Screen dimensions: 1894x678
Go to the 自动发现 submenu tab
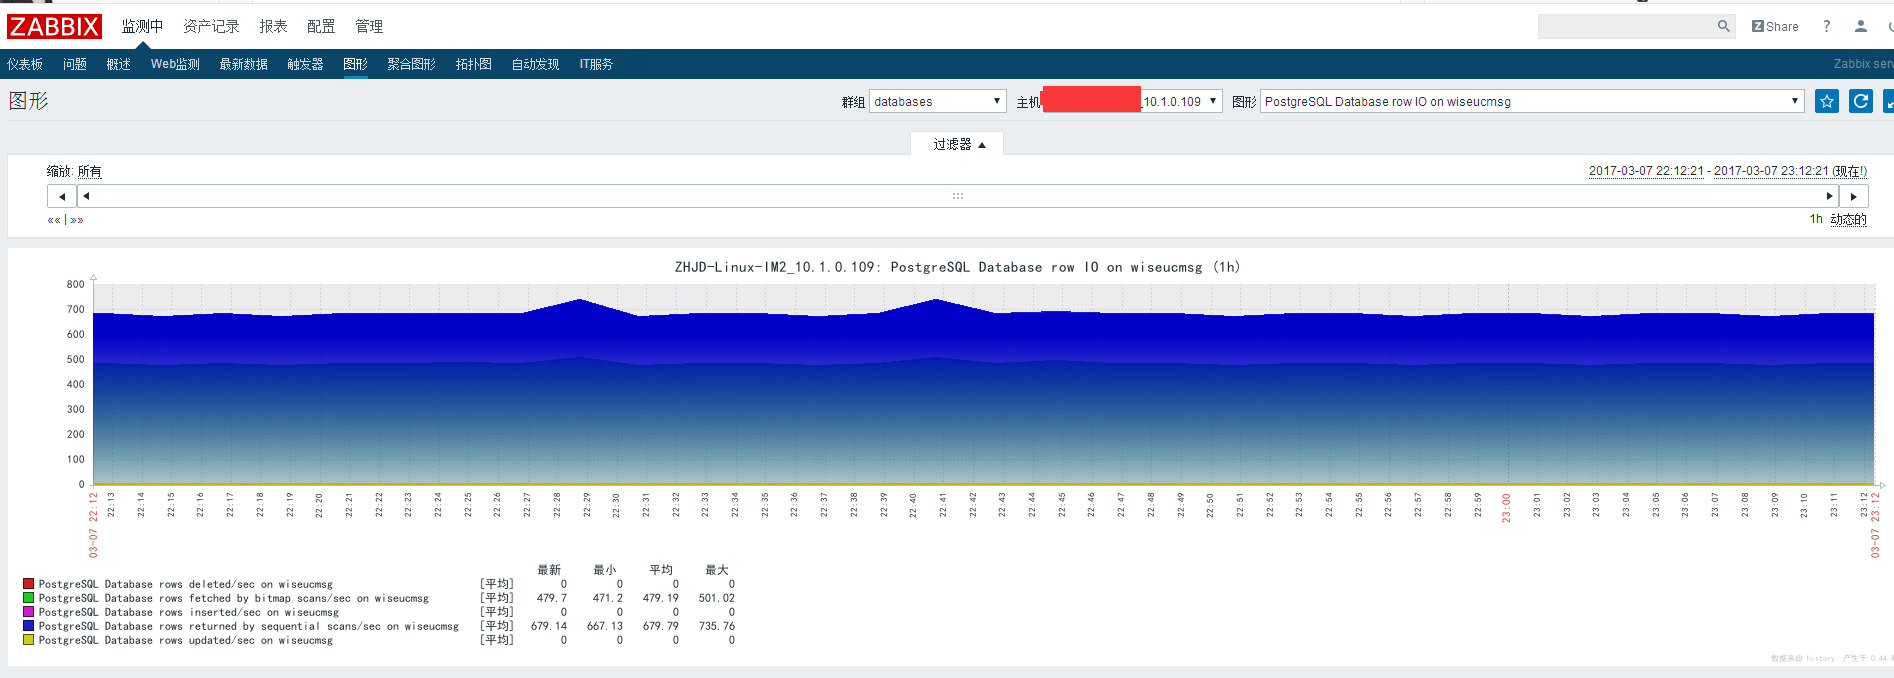tap(535, 64)
